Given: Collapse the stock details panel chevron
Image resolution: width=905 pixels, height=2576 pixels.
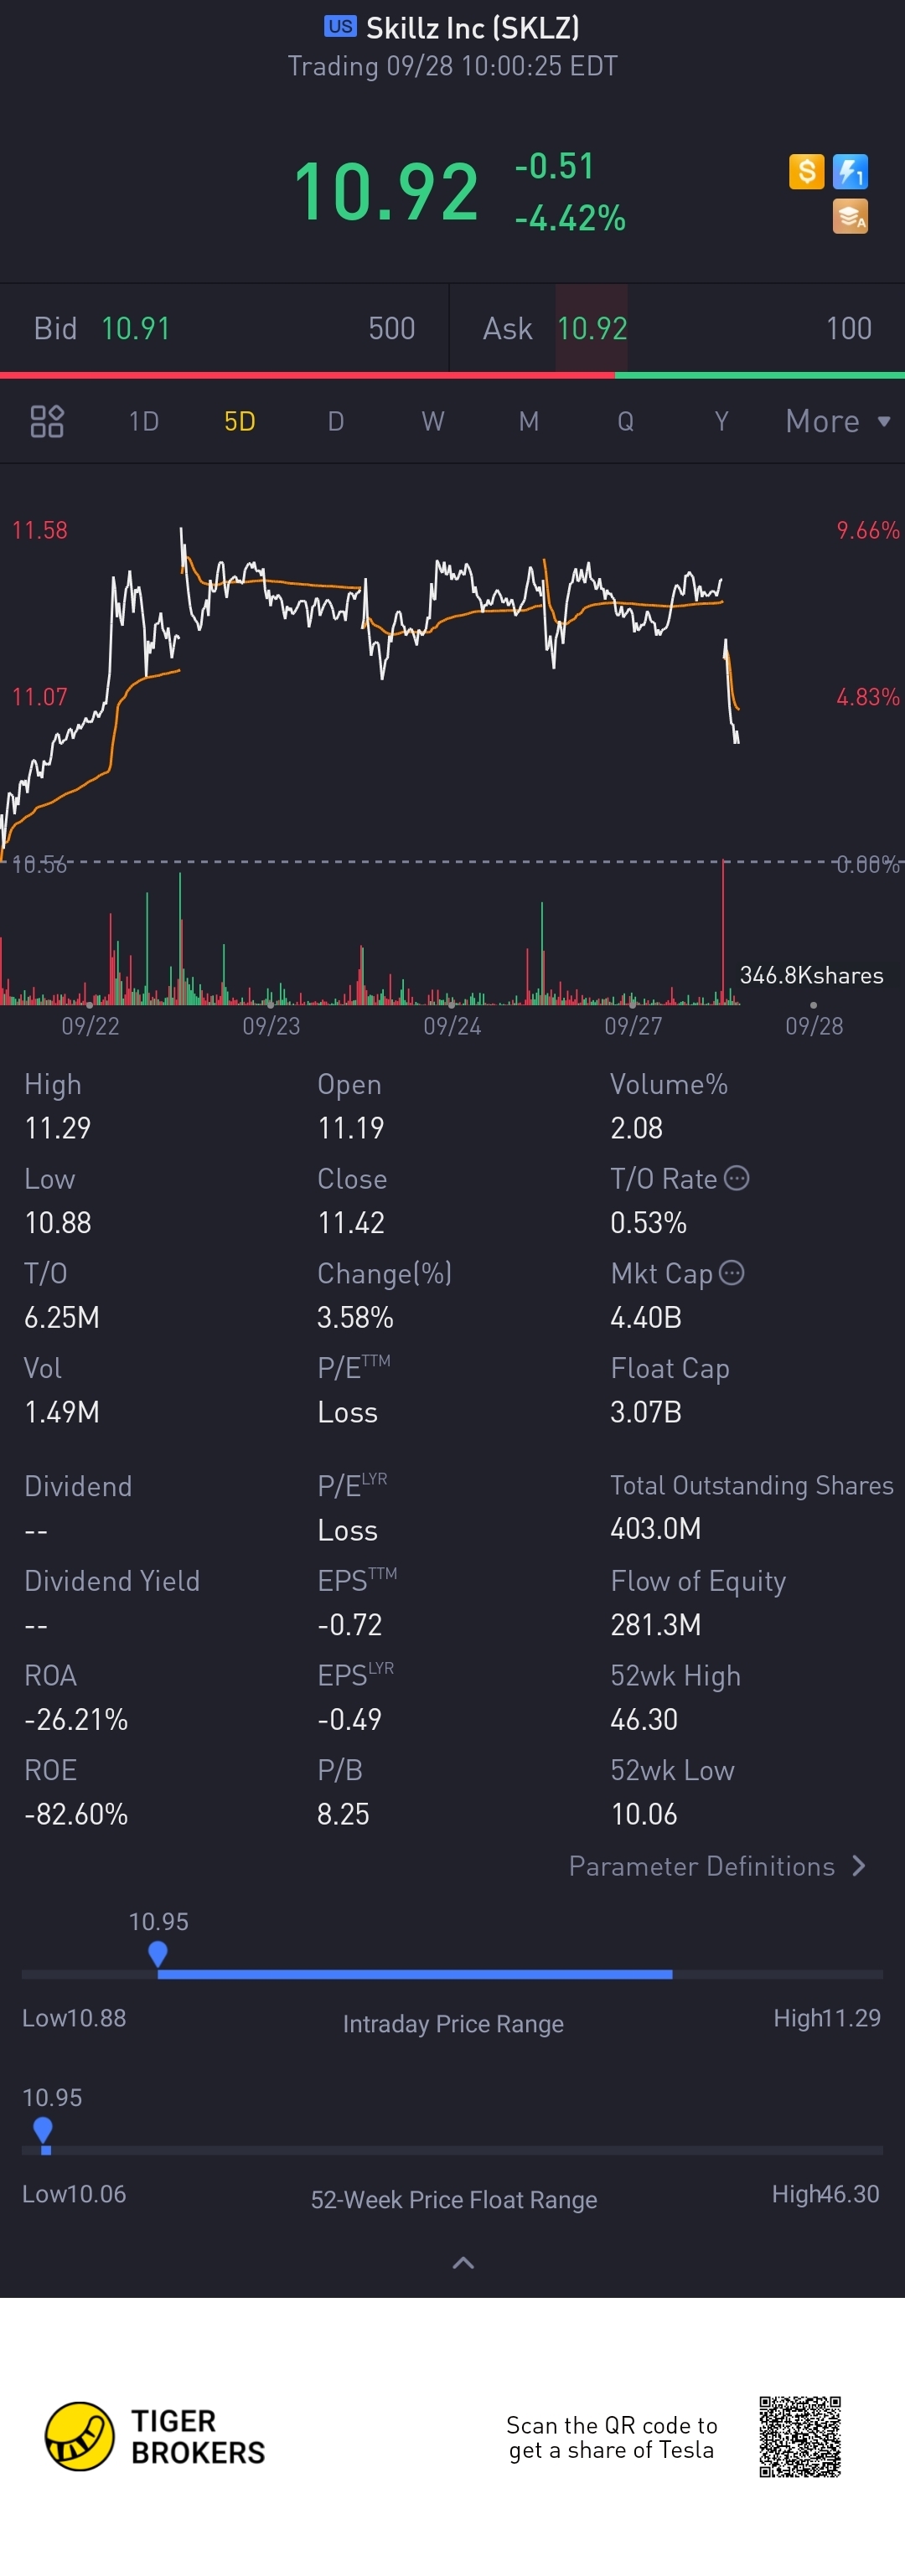Looking at the screenshot, I should pyautogui.click(x=463, y=2263).
